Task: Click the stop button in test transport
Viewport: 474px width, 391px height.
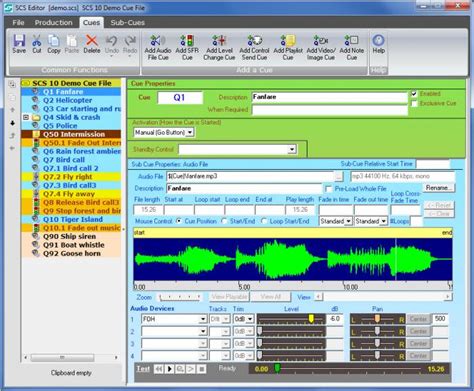Action: [x=201, y=369]
